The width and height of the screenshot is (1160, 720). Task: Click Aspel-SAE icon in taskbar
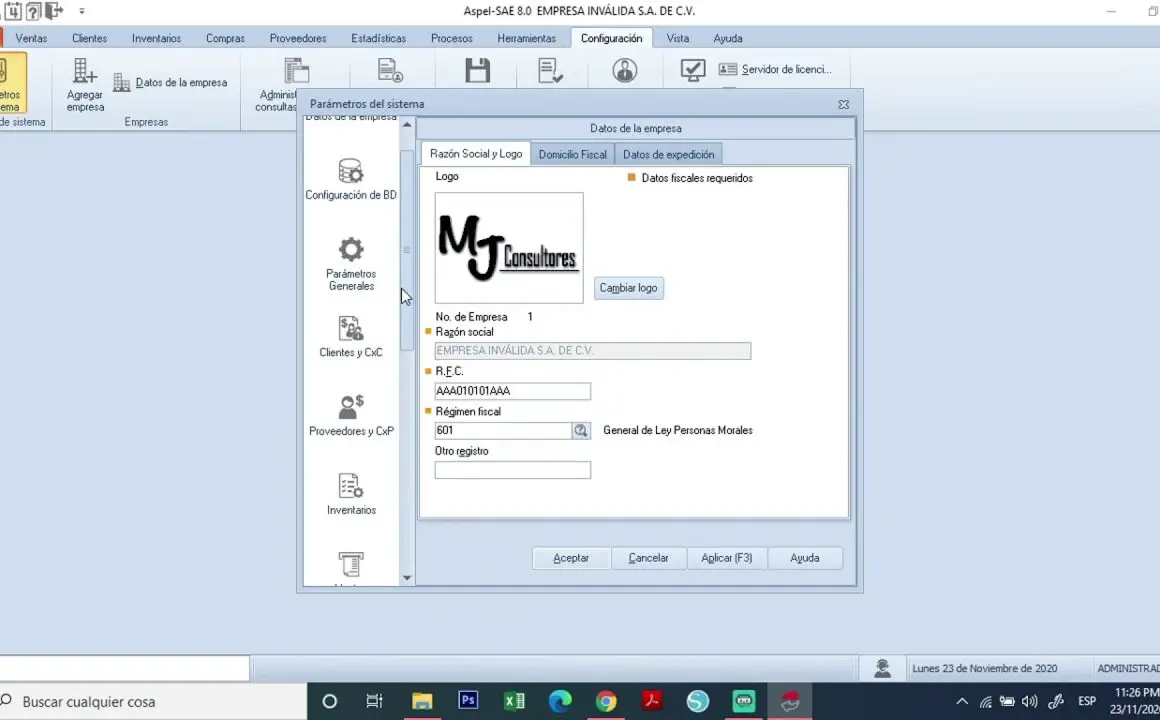tap(790, 701)
